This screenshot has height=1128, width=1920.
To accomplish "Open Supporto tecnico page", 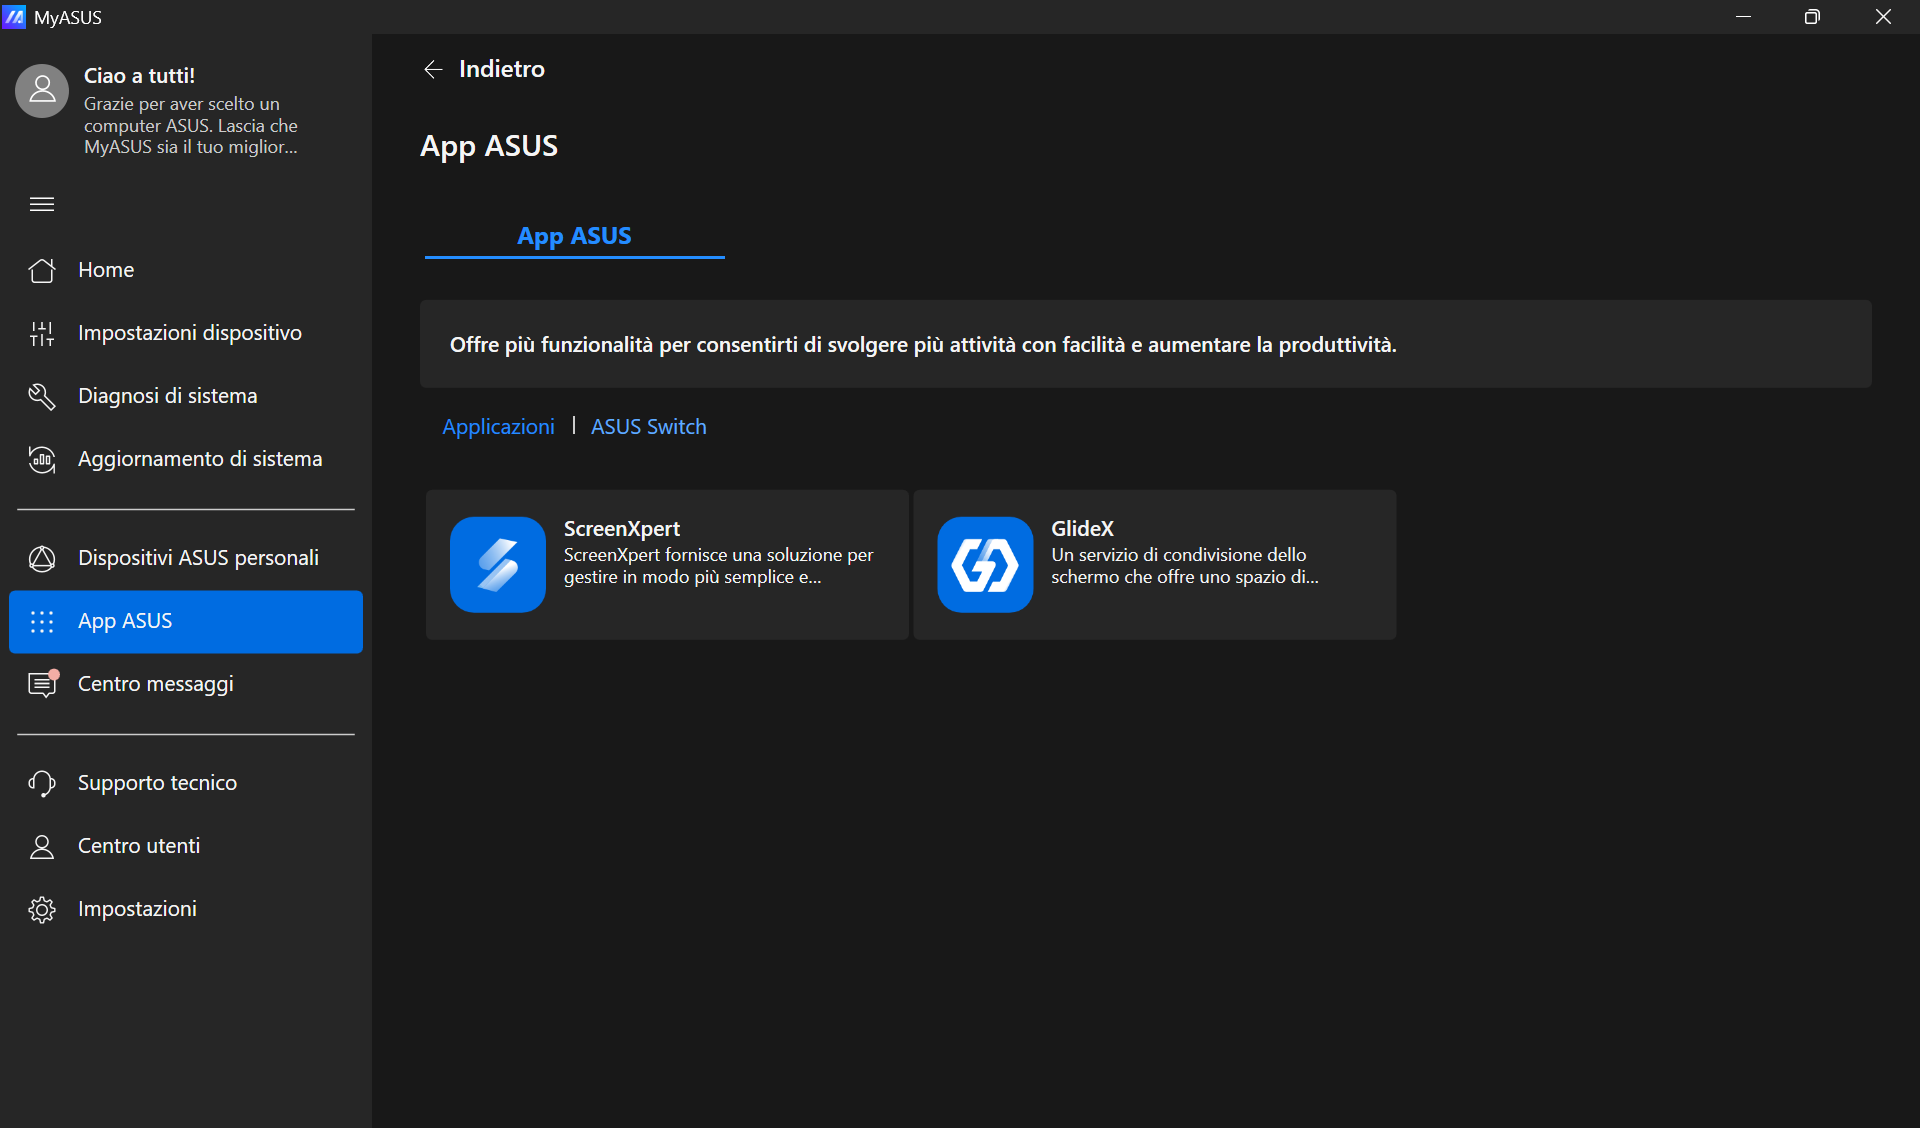I will click(x=186, y=783).
